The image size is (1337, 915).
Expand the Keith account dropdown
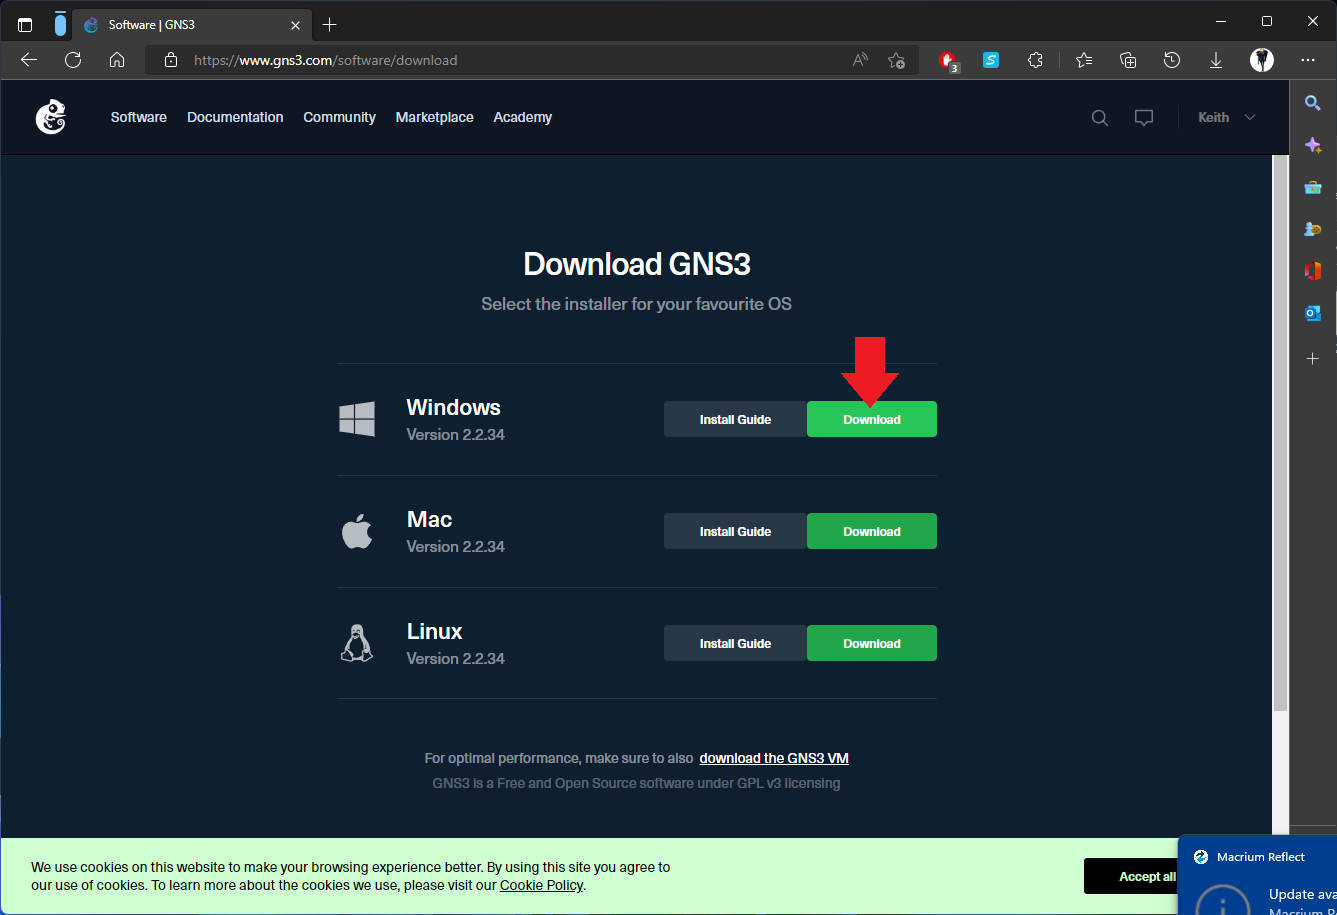1226,117
